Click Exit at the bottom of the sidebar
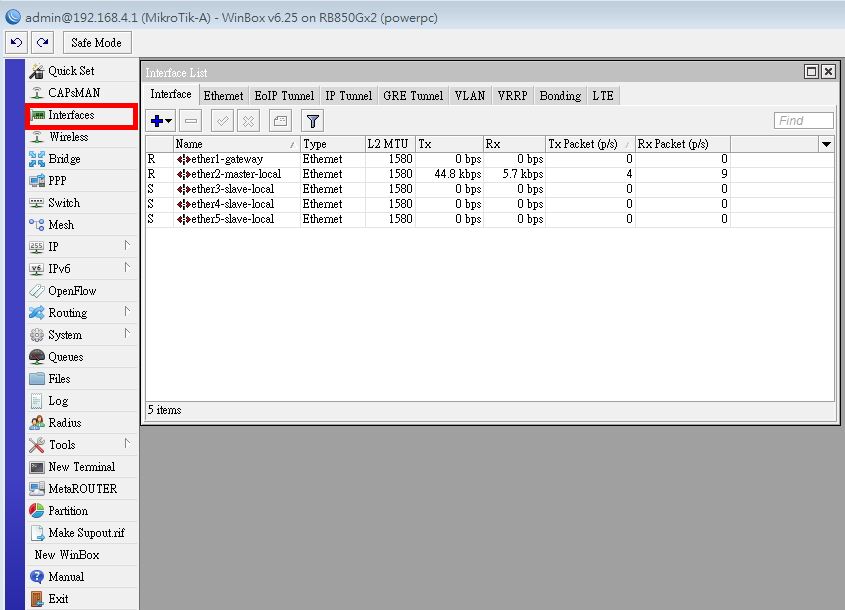Viewport: 845px width, 610px height. pos(58,598)
